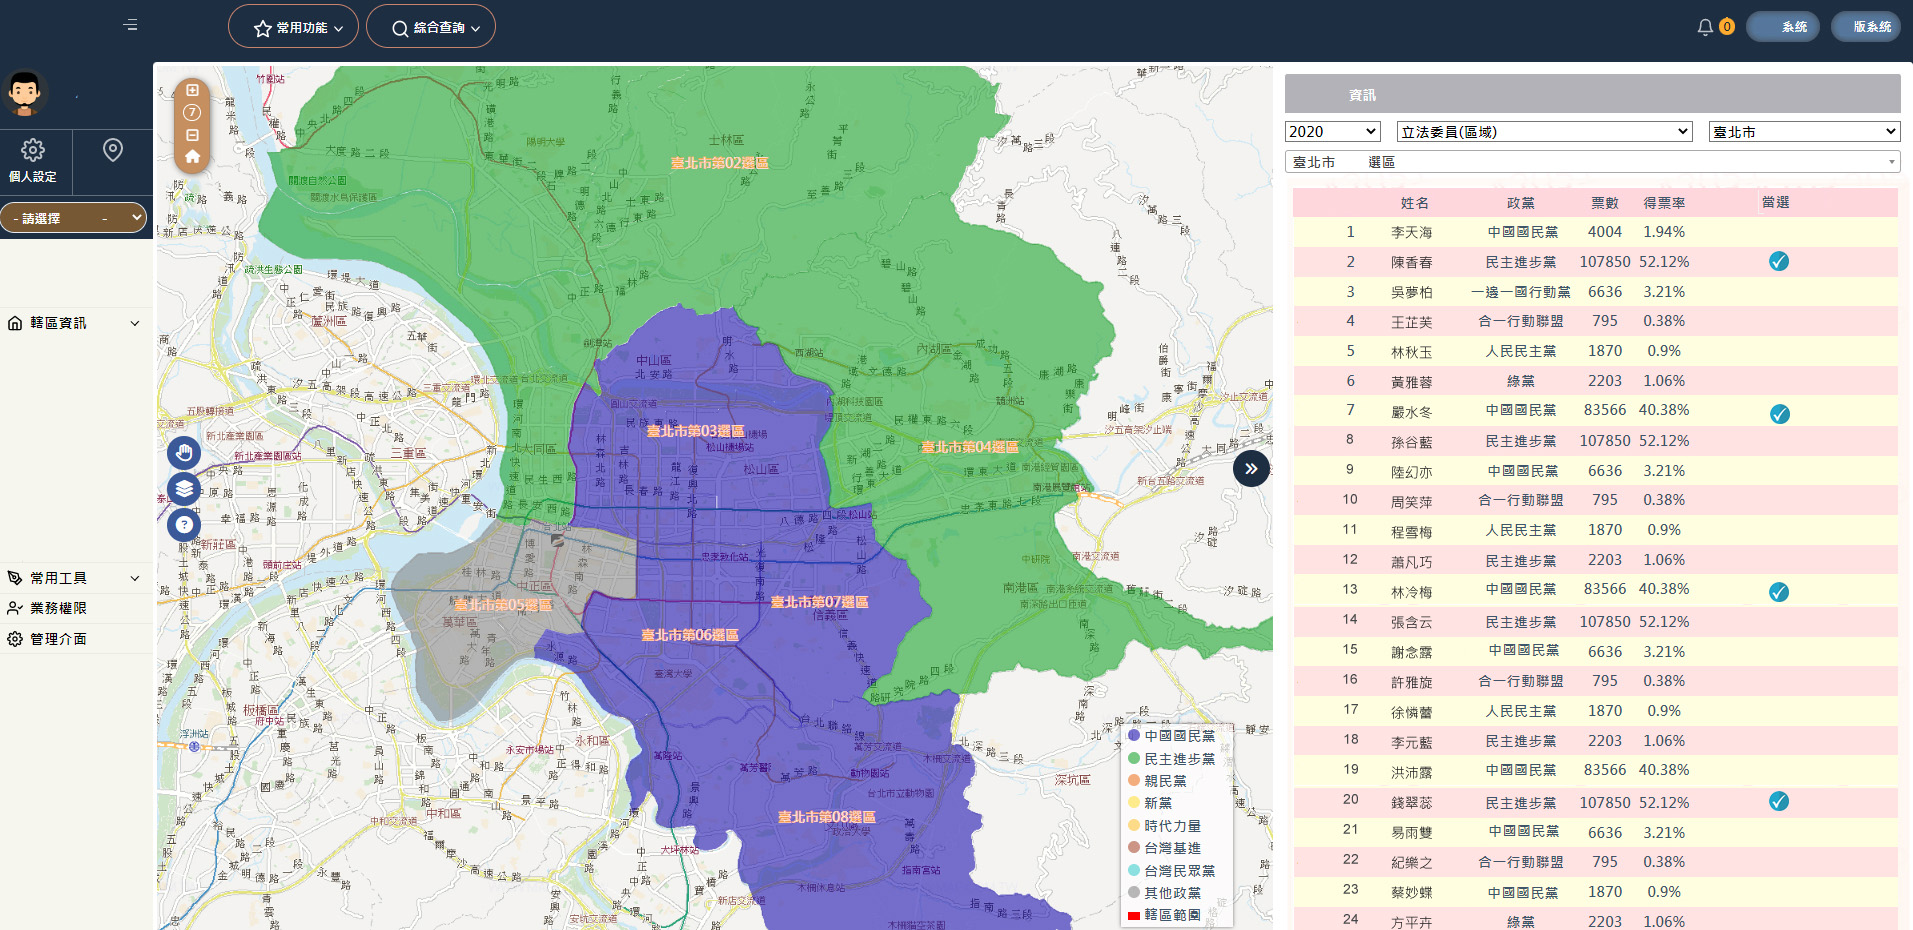Click the elected checkmark for 陳香春
This screenshot has height=930, width=1913.
click(x=1778, y=262)
